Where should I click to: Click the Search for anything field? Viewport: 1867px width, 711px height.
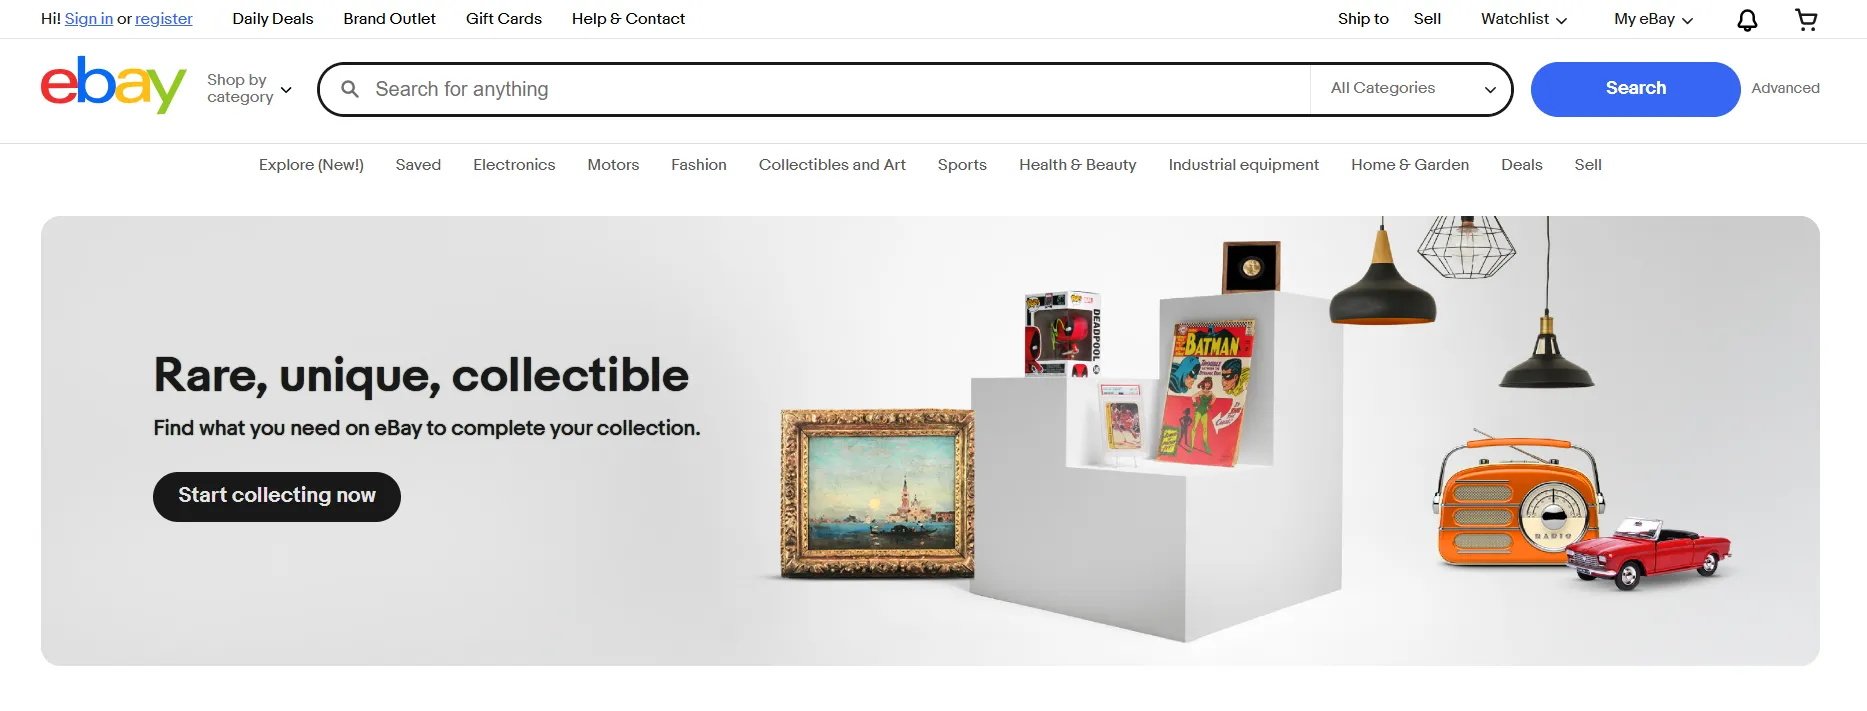pyautogui.click(x=836, y=89)
